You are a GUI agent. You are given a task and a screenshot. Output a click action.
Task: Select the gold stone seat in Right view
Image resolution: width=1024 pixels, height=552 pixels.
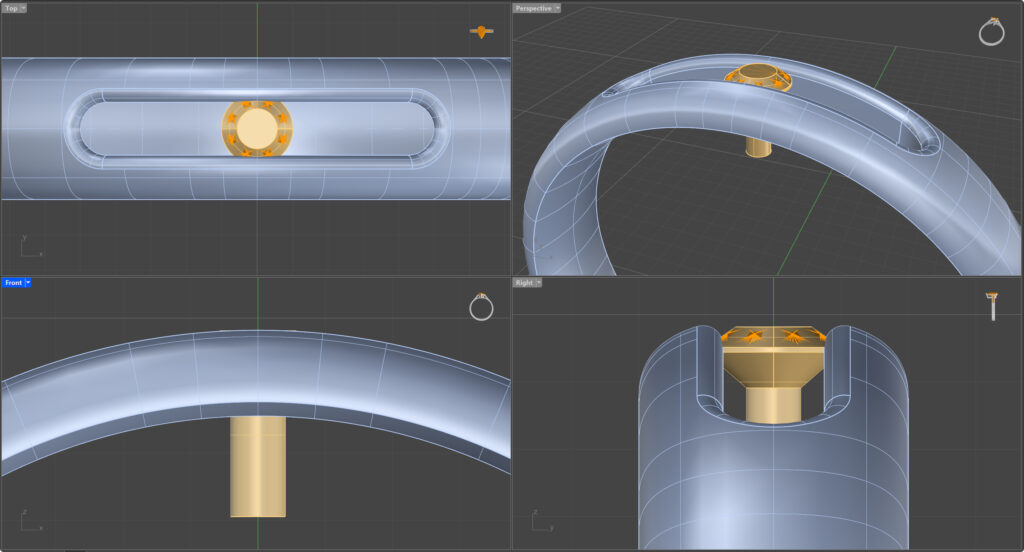coord(773,368)
